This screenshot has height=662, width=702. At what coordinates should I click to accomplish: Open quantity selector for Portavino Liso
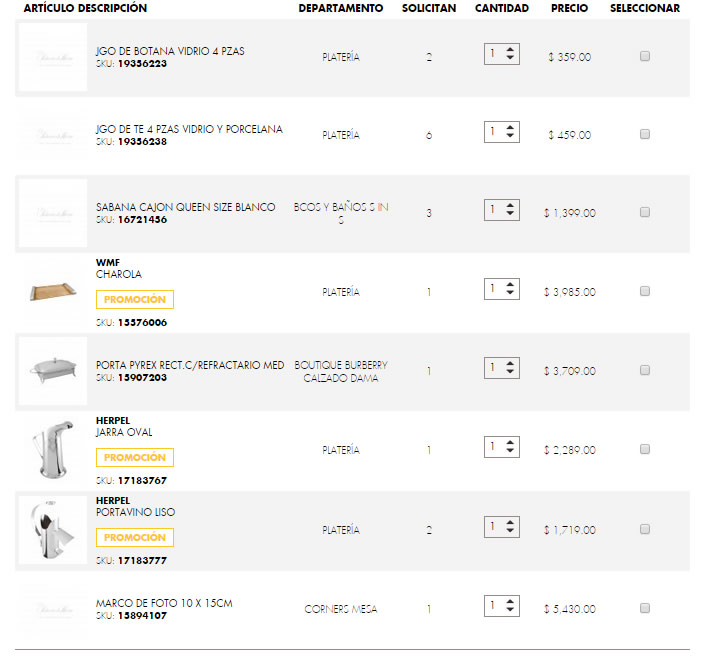point(502,527)
